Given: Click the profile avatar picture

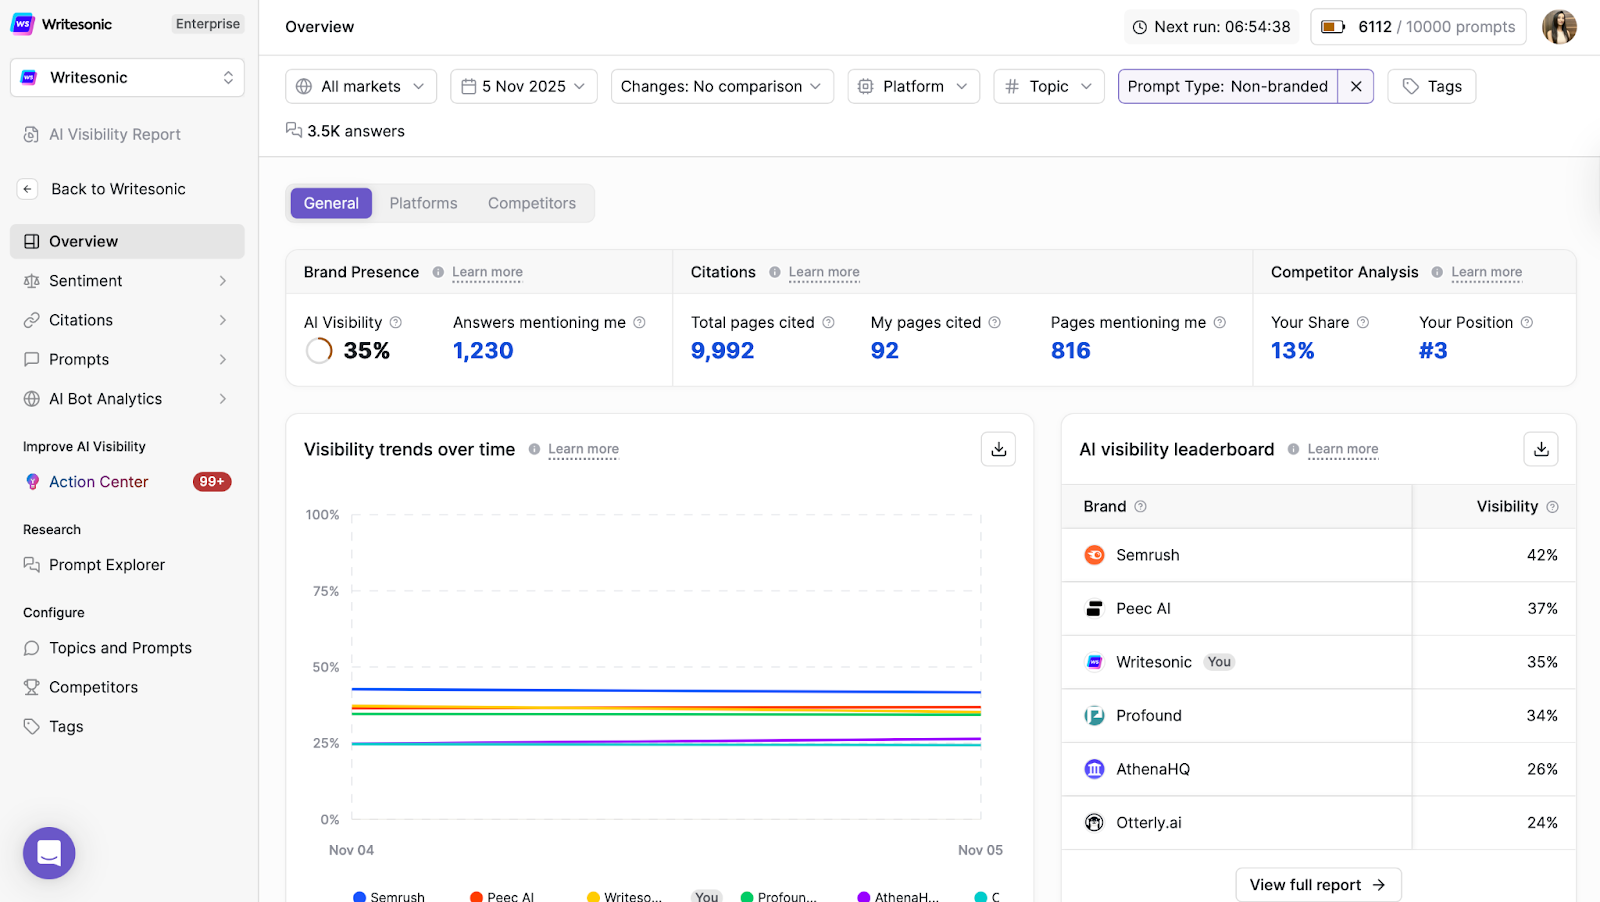Looking at the screenshot, I should coord(1559,26).
